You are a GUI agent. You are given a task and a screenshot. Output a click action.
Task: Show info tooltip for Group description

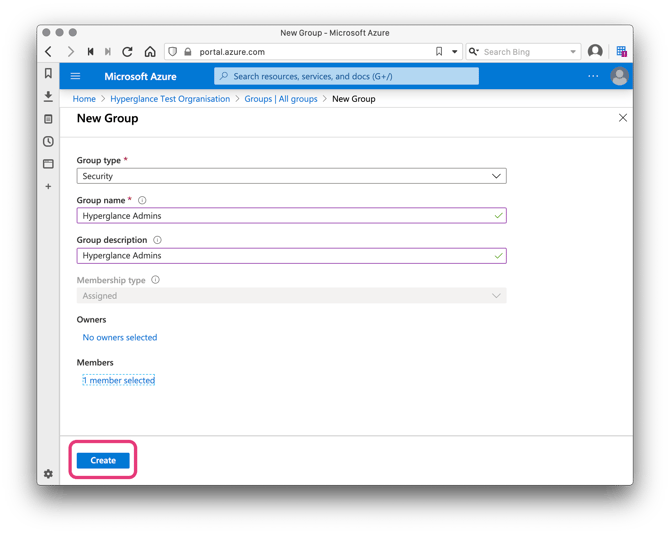tap(157, 240)
